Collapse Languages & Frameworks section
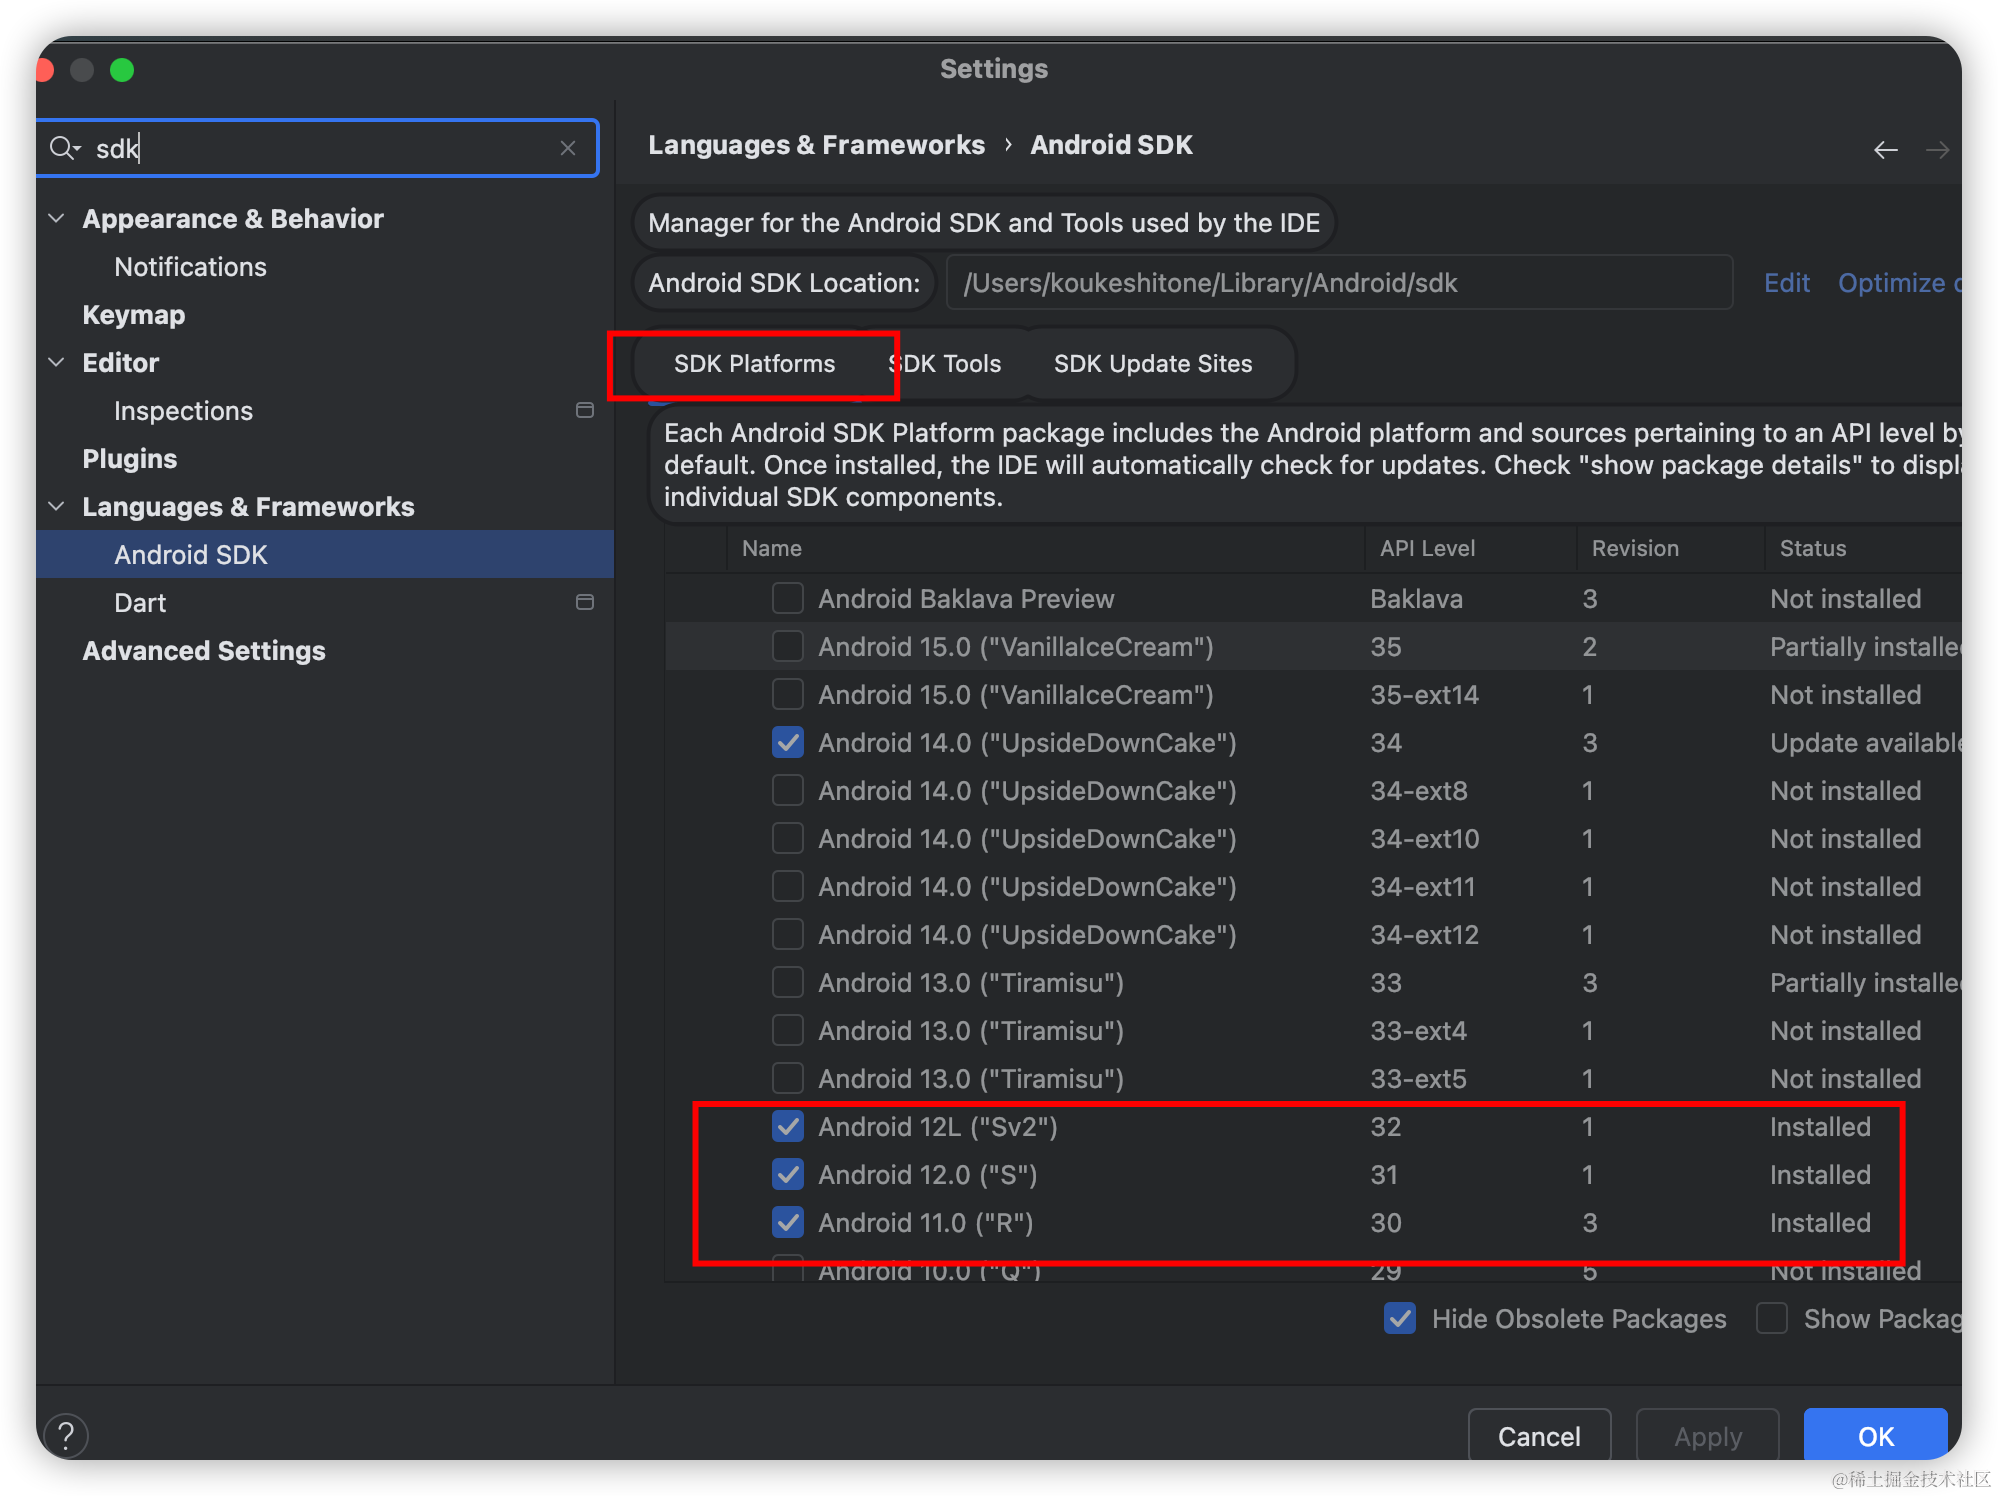 click(x=57, y=507)
